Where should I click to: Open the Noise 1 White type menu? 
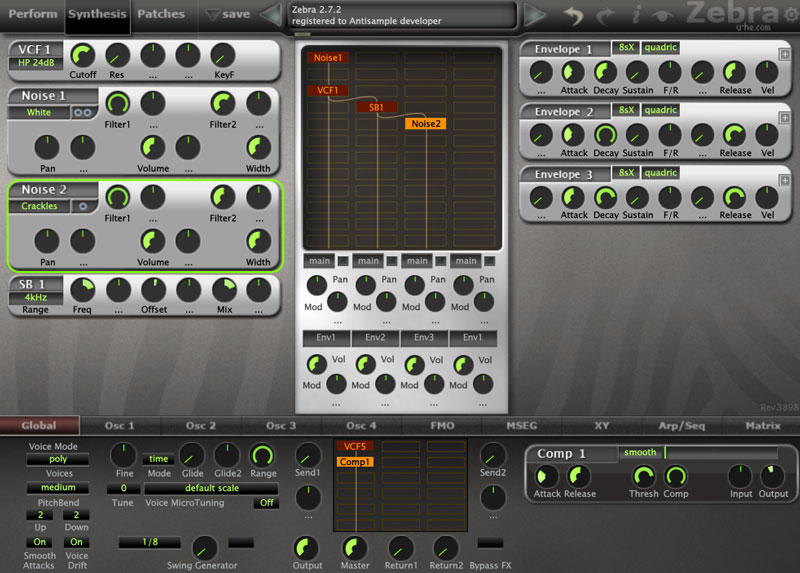click(39, 112)
